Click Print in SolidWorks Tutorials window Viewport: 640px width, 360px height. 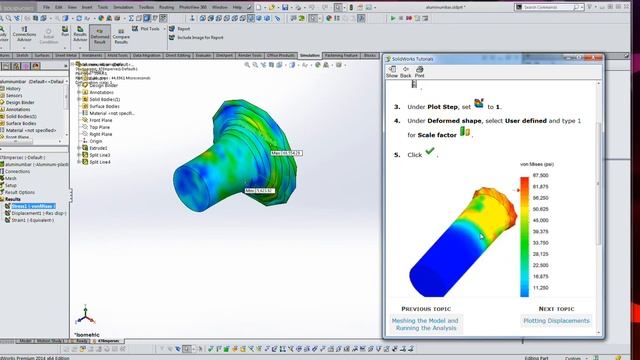[420, 72]
